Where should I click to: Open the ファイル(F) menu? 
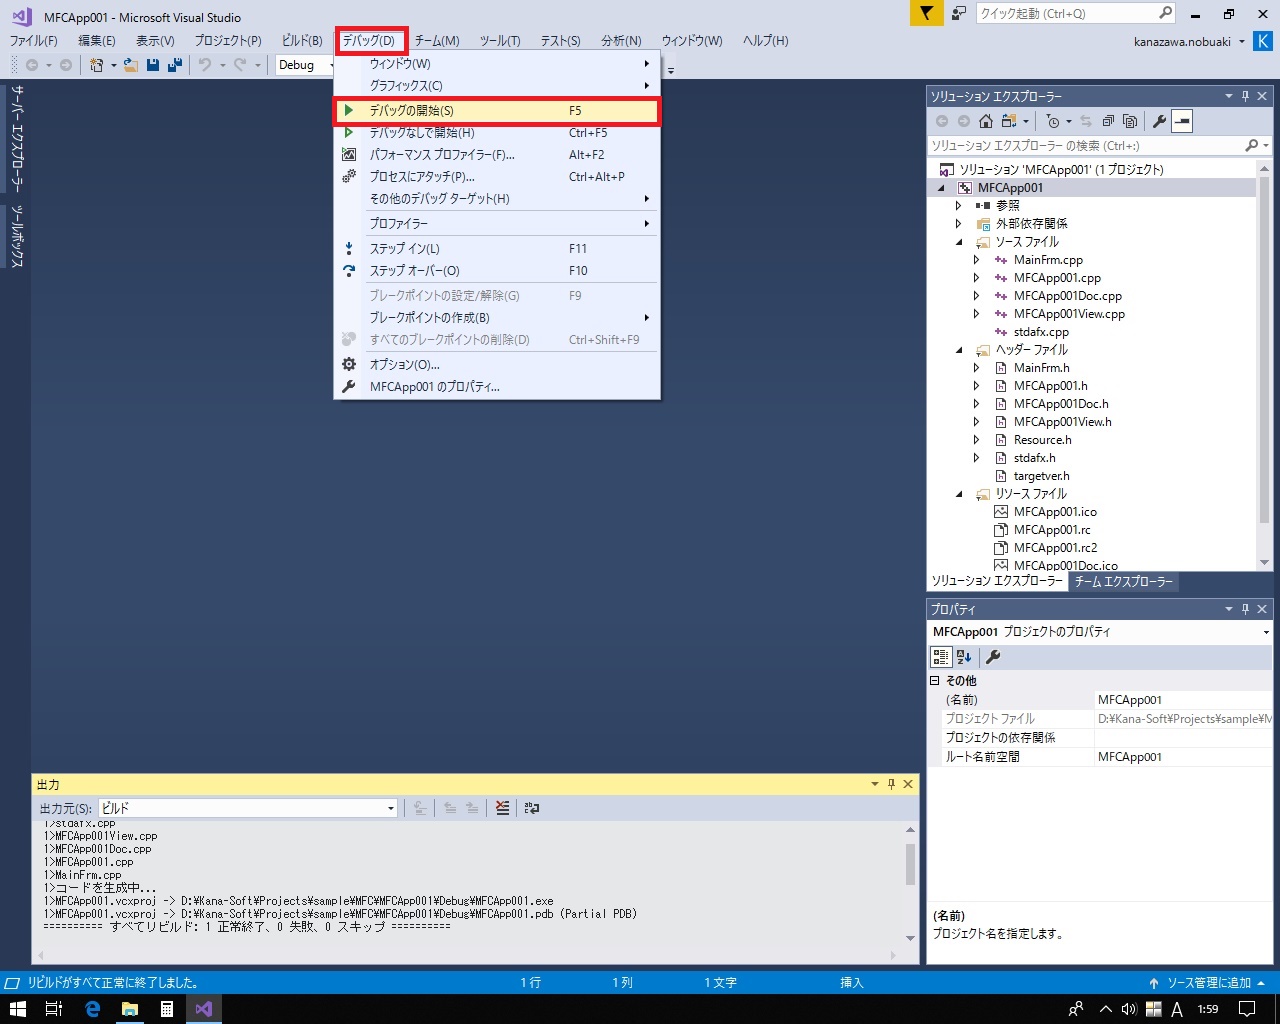point(34,41)
